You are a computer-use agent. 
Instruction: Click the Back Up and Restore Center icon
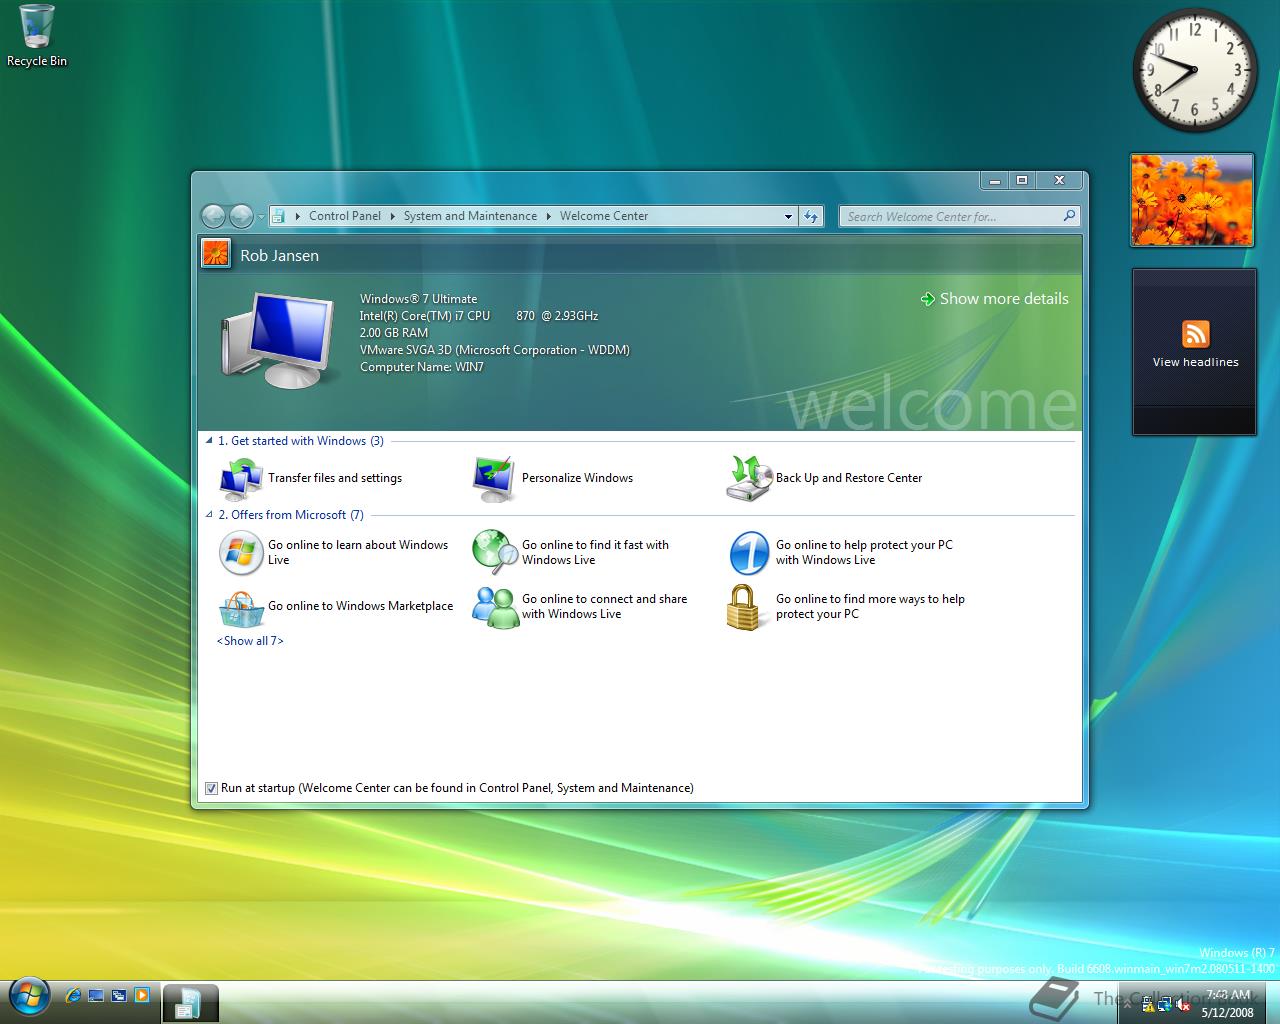pos(748,479)
